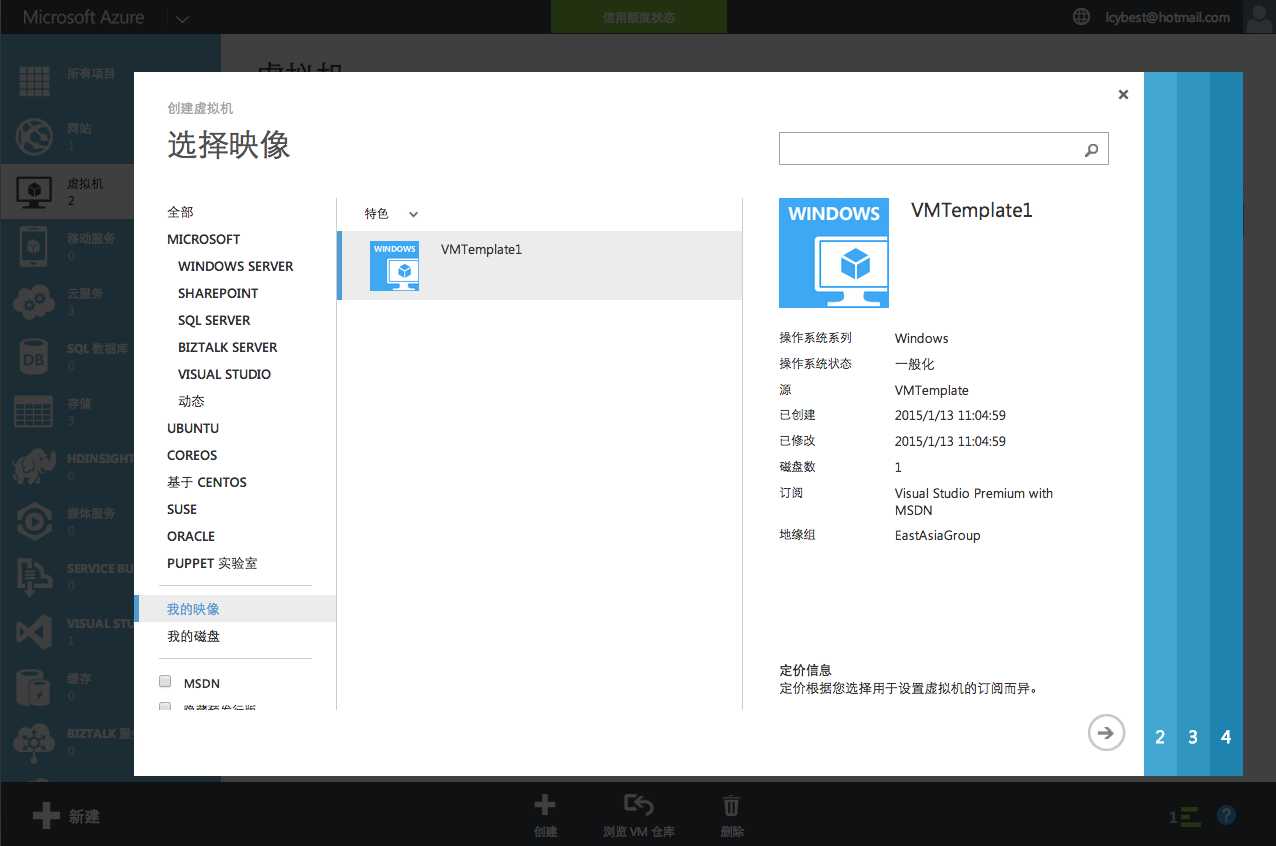The height and width of the screenshot is (846, 1276).
Task: Expand the Microsoft Azure header dropdown chevron
Action: coord(181,18)
